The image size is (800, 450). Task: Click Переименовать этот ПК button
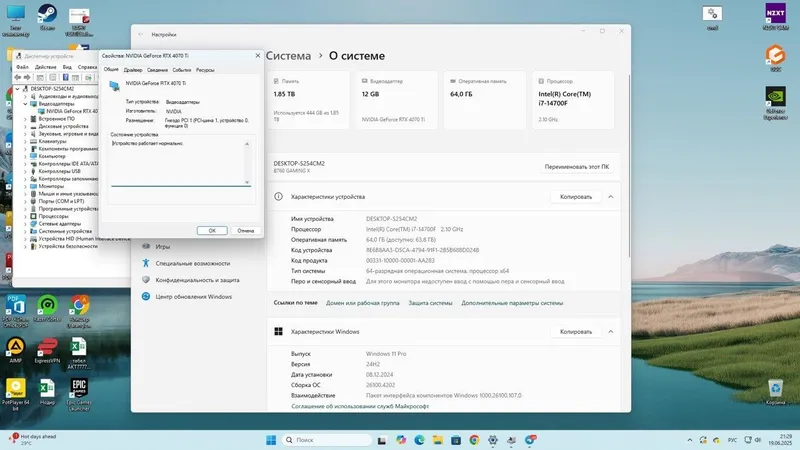577,167
